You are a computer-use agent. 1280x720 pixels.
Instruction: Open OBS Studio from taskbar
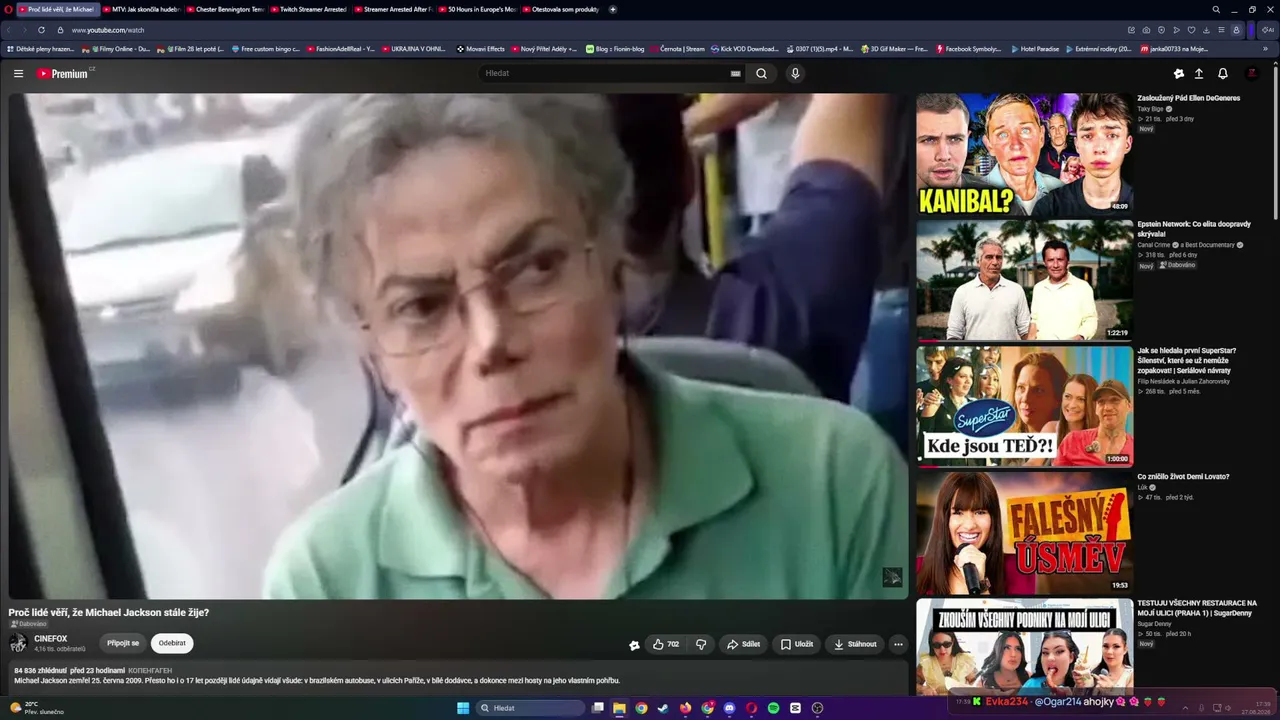pos(817,708)
